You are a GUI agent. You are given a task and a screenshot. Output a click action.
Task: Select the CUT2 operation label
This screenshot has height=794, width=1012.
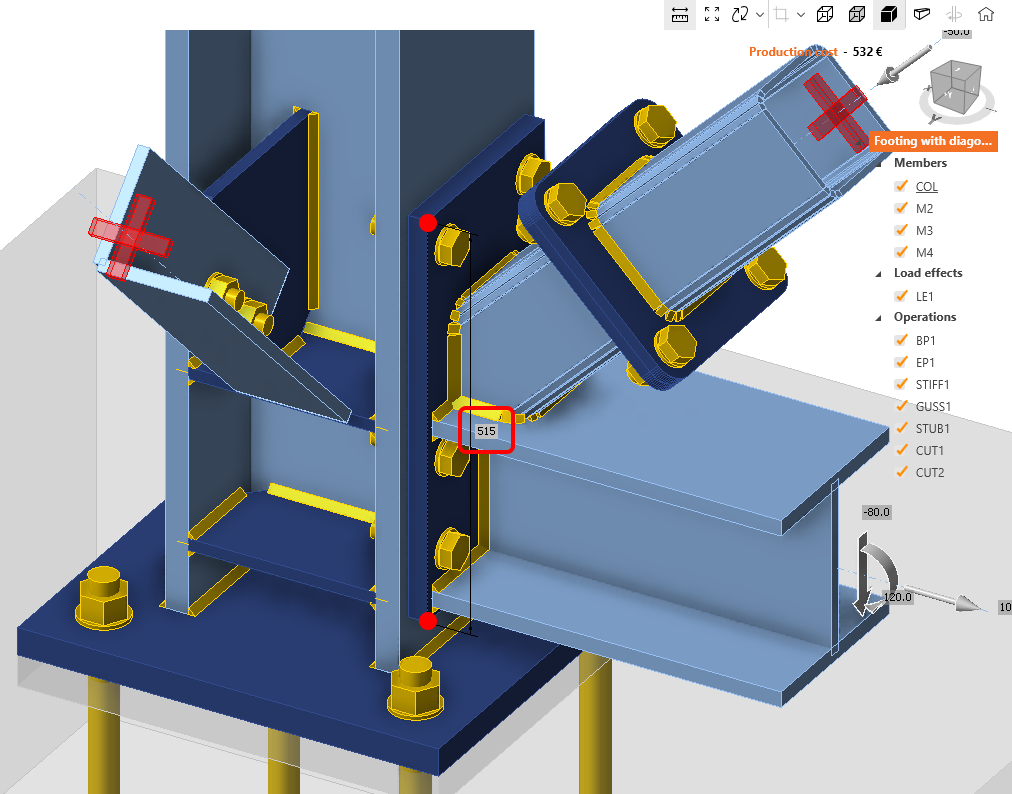click(x=929, y=473)
